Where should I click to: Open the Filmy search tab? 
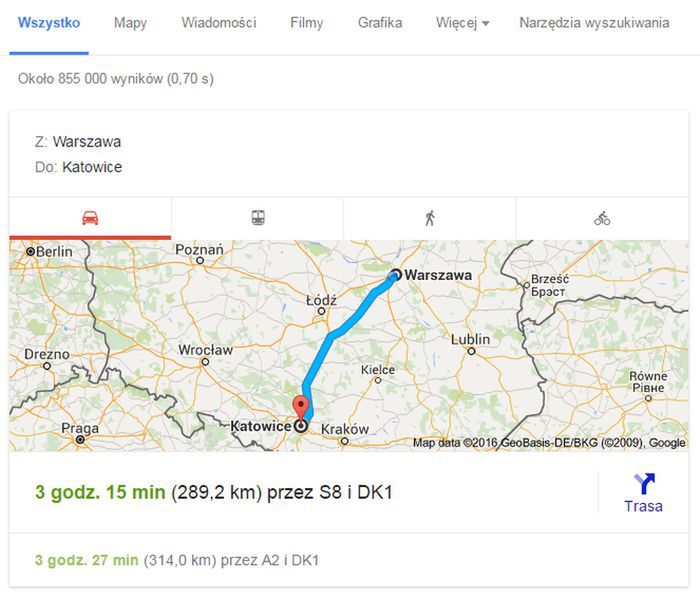coord(306,23)
